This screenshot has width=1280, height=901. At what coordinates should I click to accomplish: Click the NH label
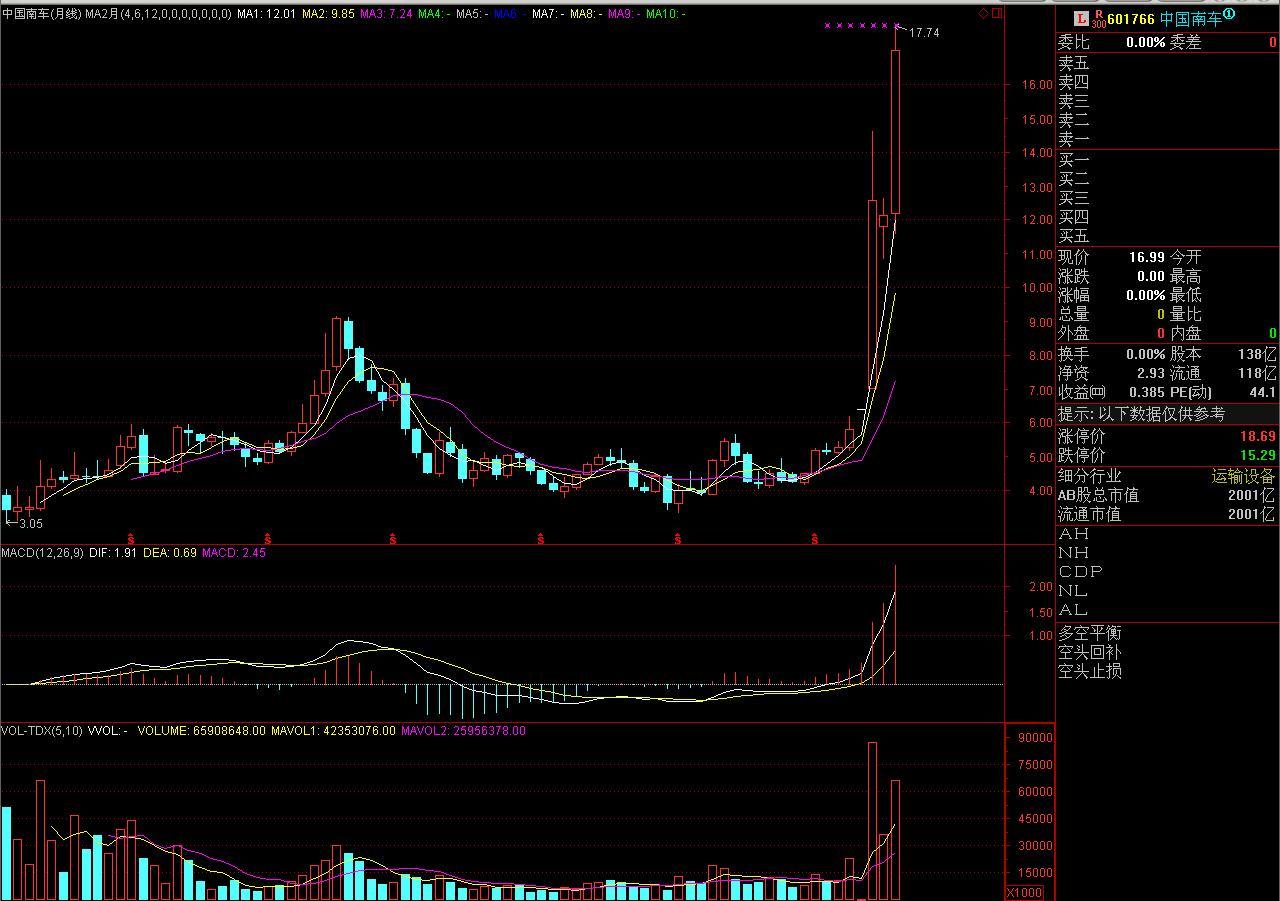click(1074, 553)
